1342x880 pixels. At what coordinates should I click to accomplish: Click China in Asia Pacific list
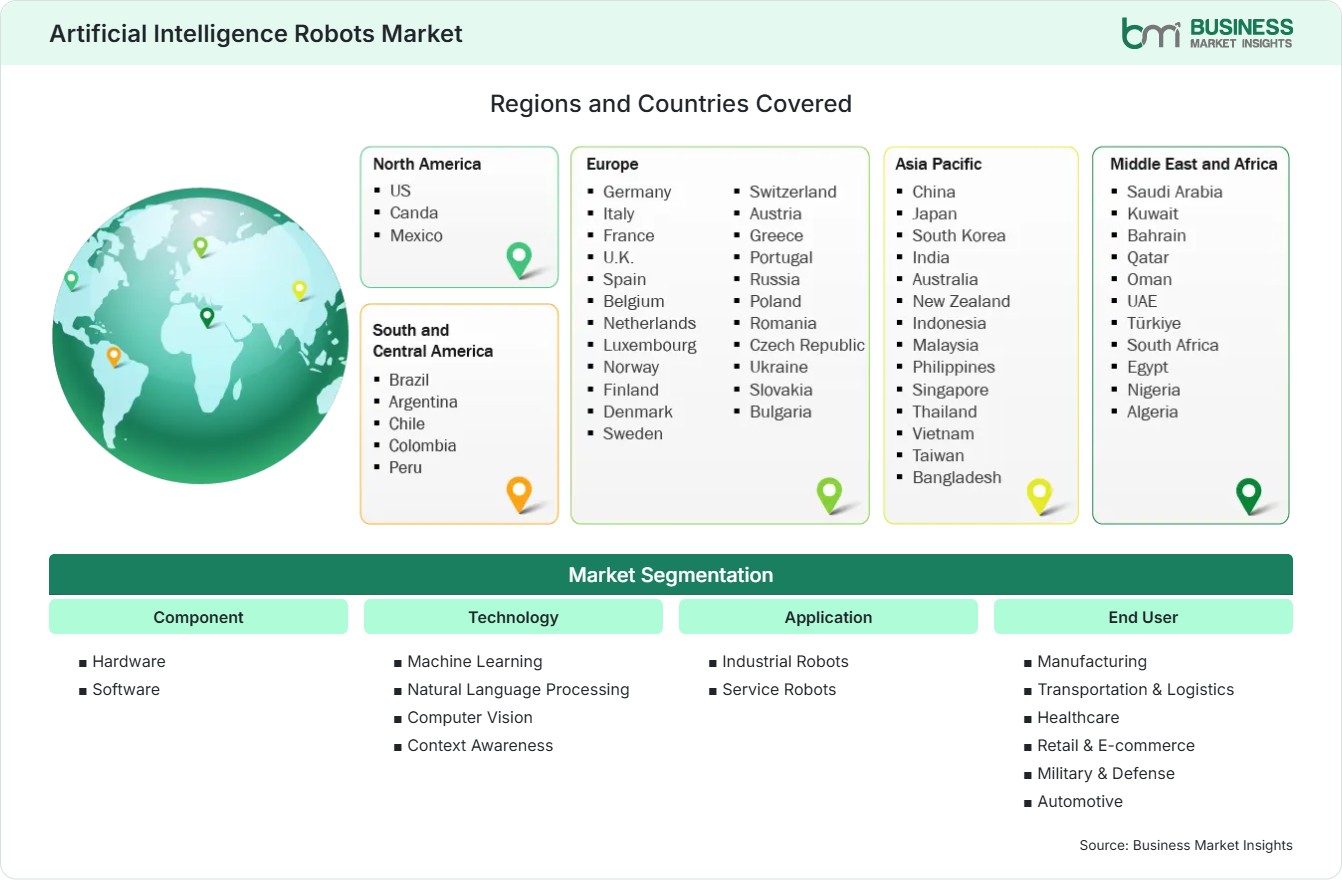934,191
